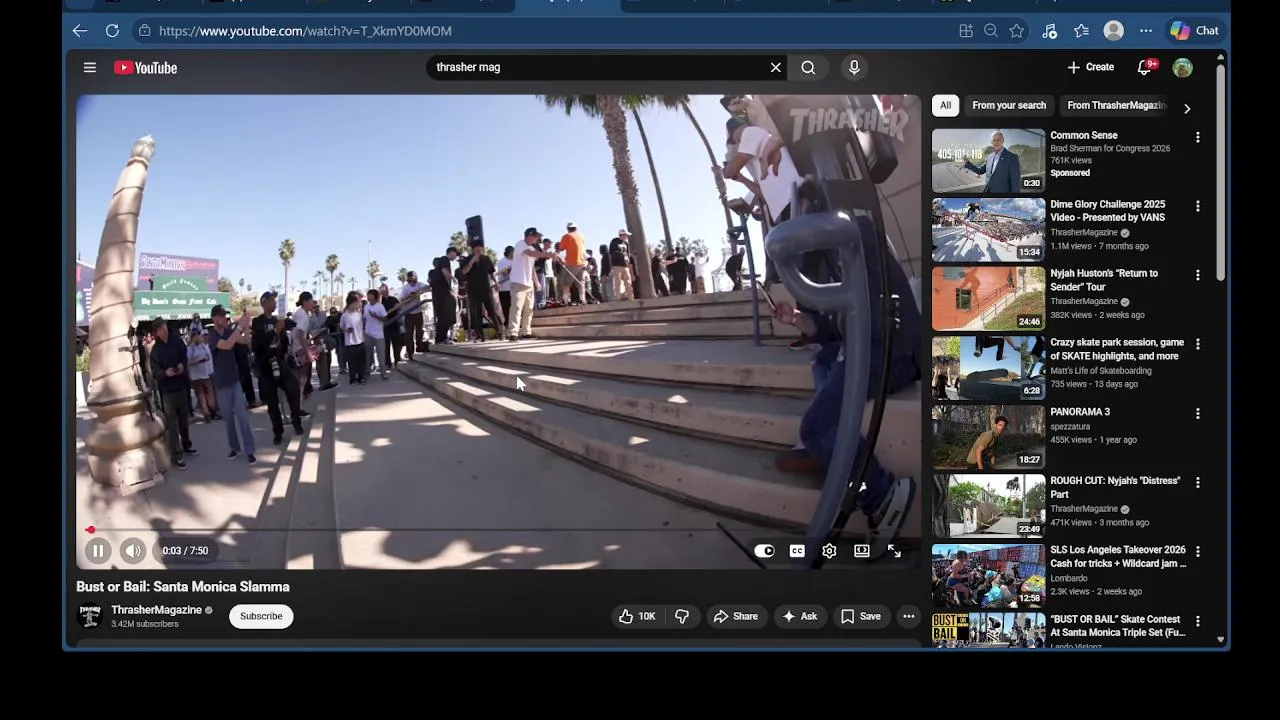The image size is (1280, 720).
Task: Subscribe to ThrasherMagazine
Action: click(261, 616)
